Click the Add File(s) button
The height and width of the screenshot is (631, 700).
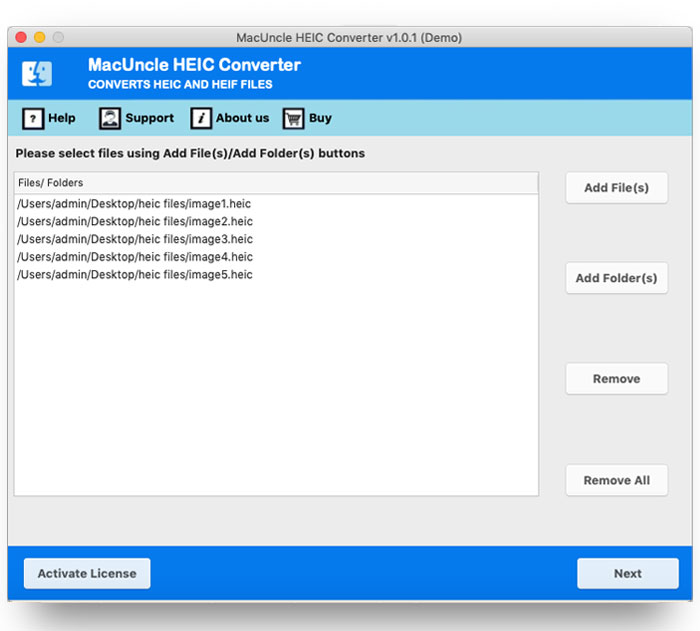tap(617, 188)
